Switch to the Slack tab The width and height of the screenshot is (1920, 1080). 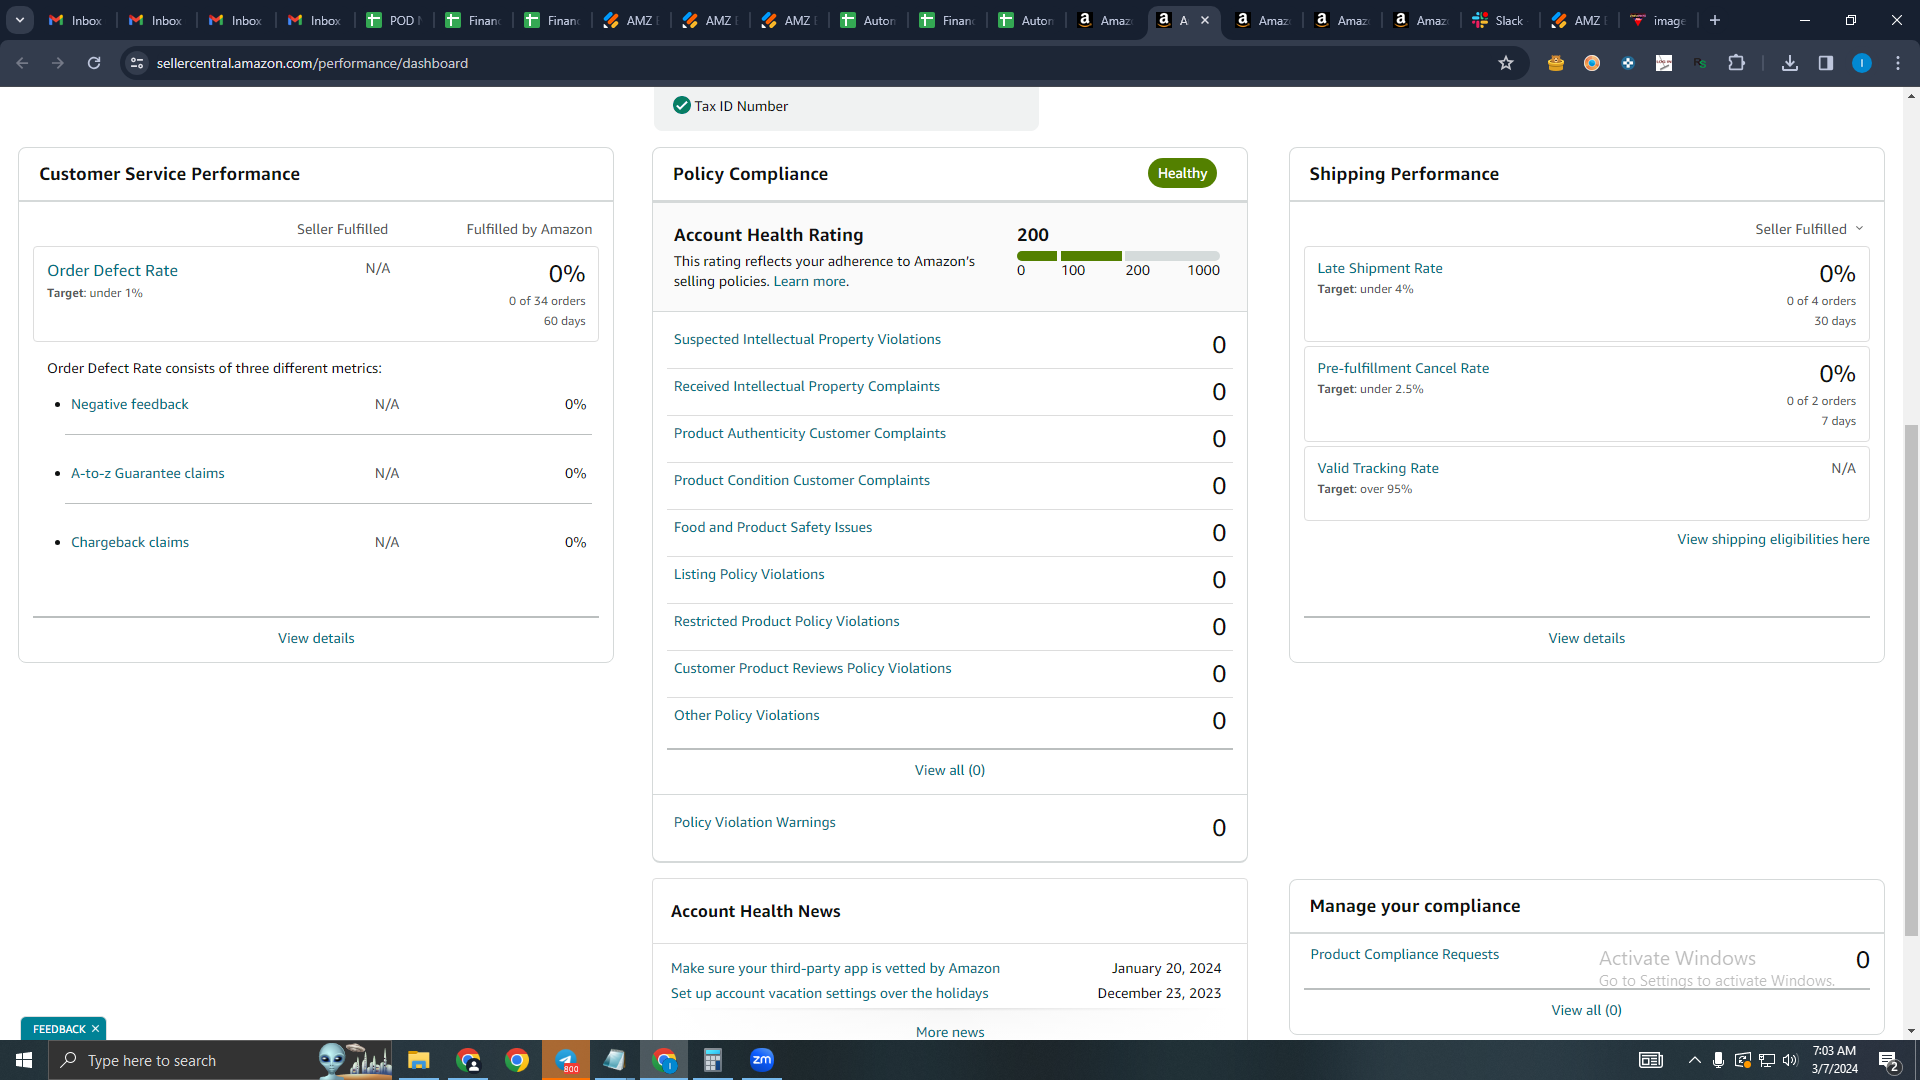[x=1498, y=20]
